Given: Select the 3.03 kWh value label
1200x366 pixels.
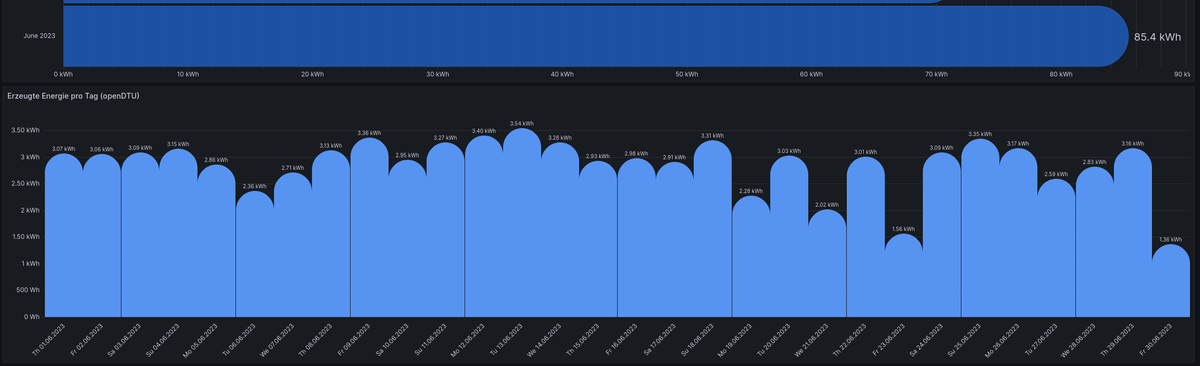Looking at the screenshot, I should coord(789,151).
